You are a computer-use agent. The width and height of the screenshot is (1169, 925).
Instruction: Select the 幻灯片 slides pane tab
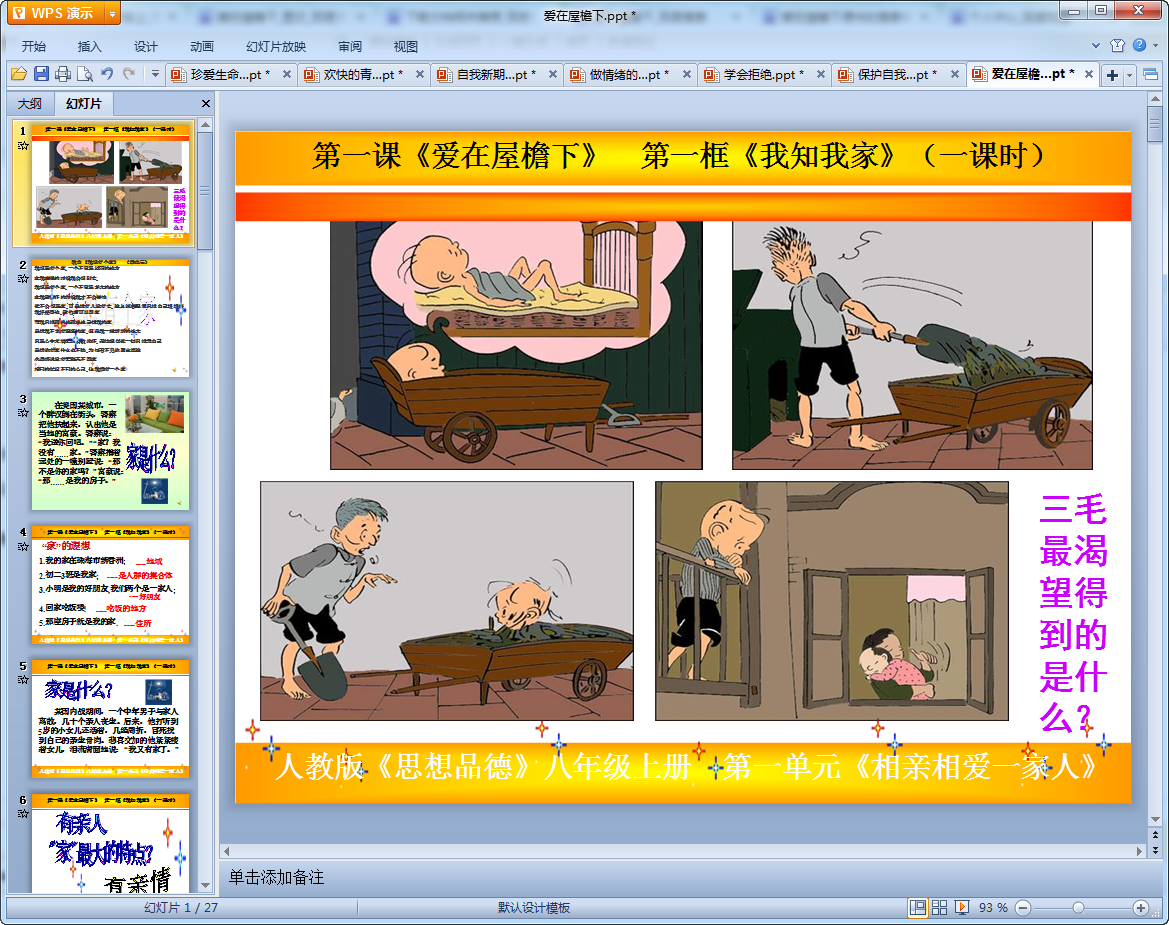(x=83, y=104)
